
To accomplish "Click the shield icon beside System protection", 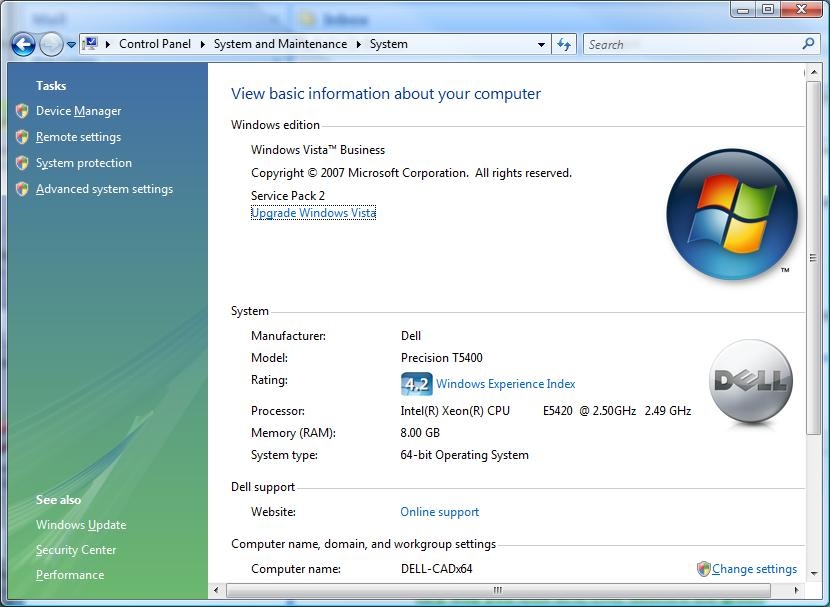I will pyautogui.click(x=22, y=162).
